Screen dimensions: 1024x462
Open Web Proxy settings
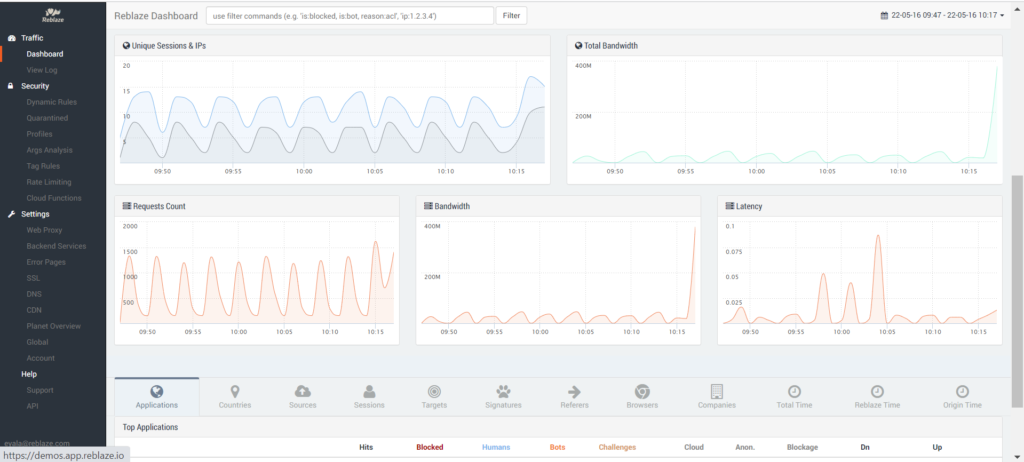point(44,230)
